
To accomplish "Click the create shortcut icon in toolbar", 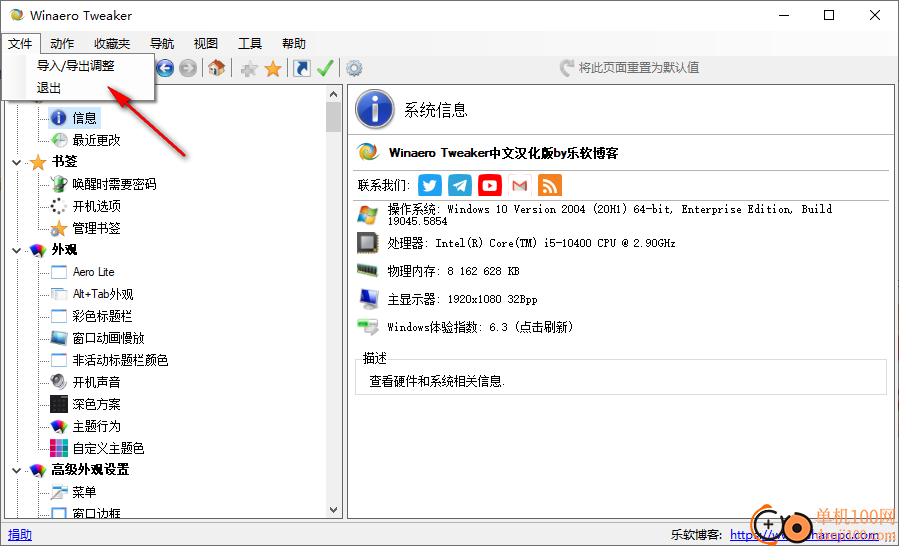I will coord(302,68).
